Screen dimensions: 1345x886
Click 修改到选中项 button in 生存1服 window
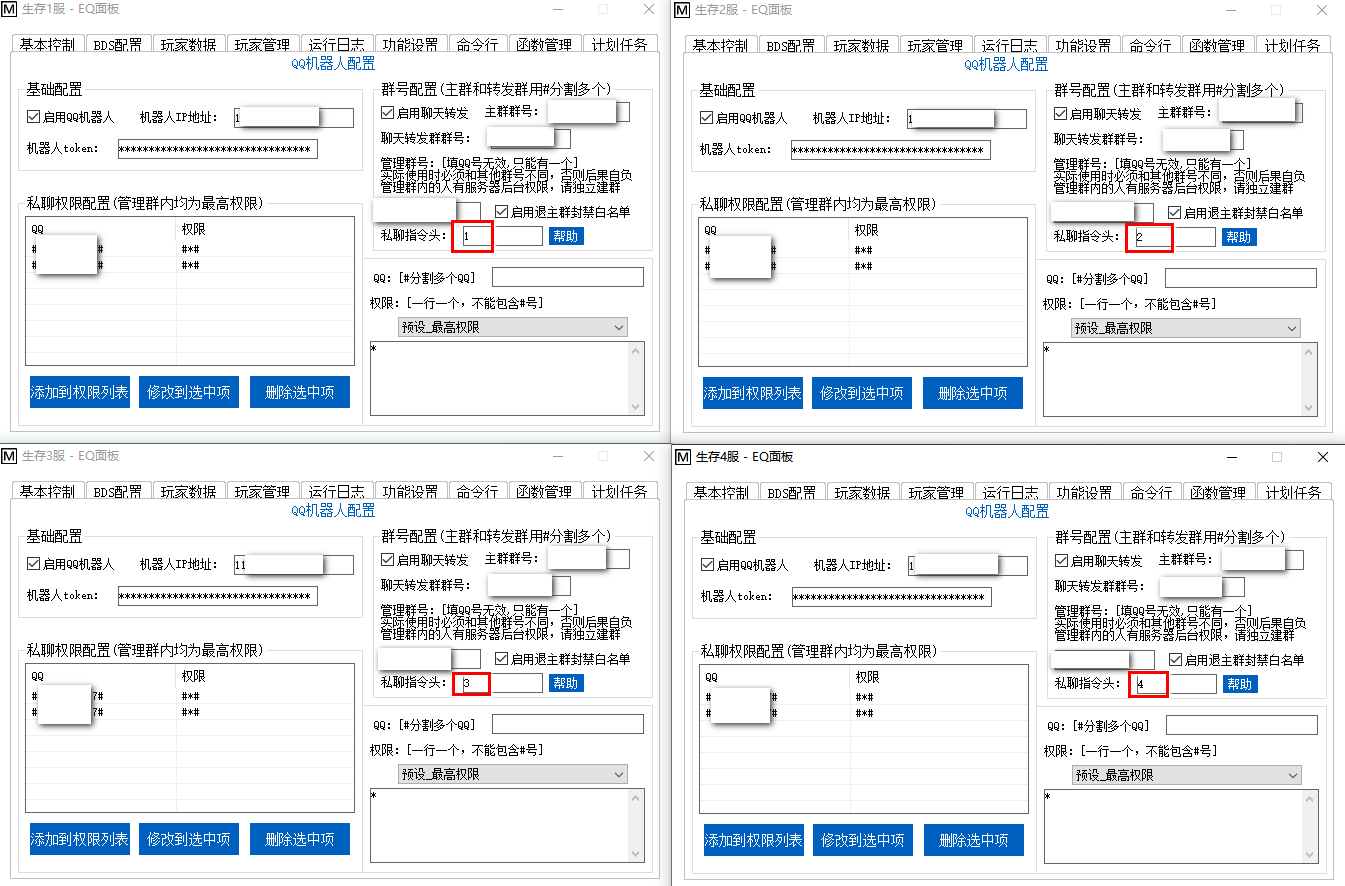click(189, 392)
